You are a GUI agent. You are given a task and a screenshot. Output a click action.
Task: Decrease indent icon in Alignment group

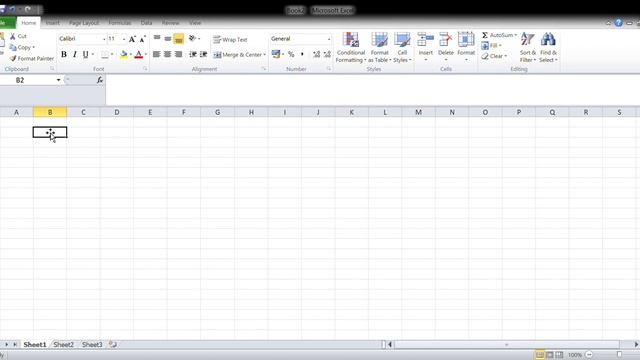(193, 54)
